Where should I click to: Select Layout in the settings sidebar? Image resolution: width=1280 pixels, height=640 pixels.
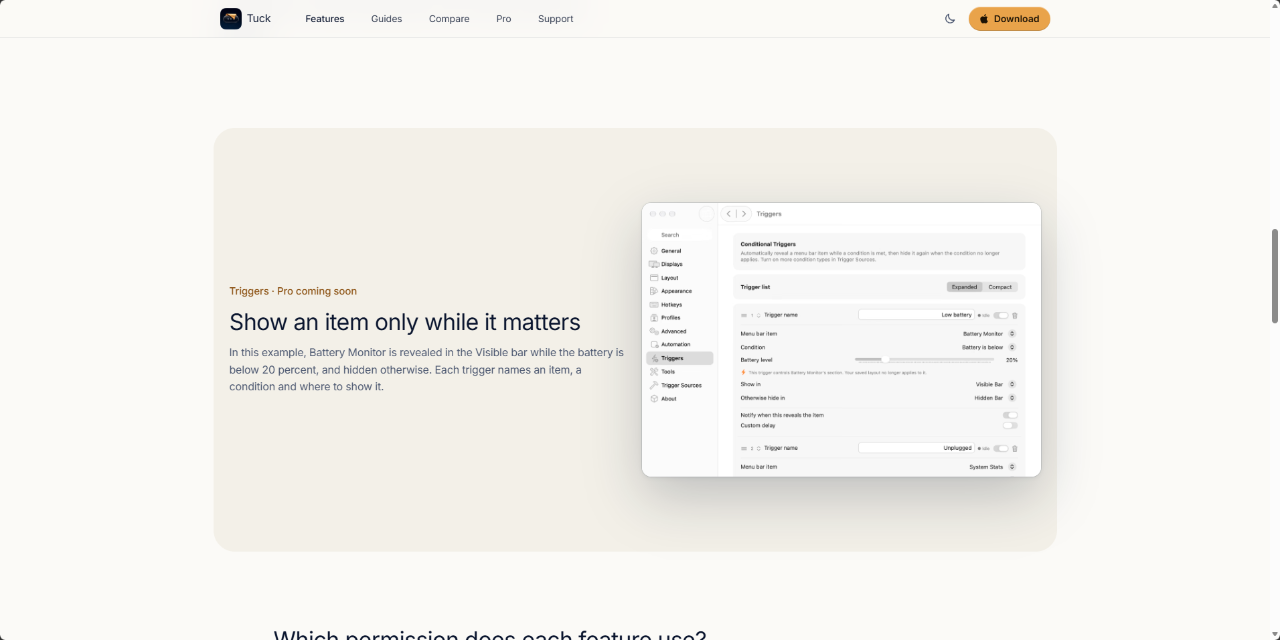[664, 278]
